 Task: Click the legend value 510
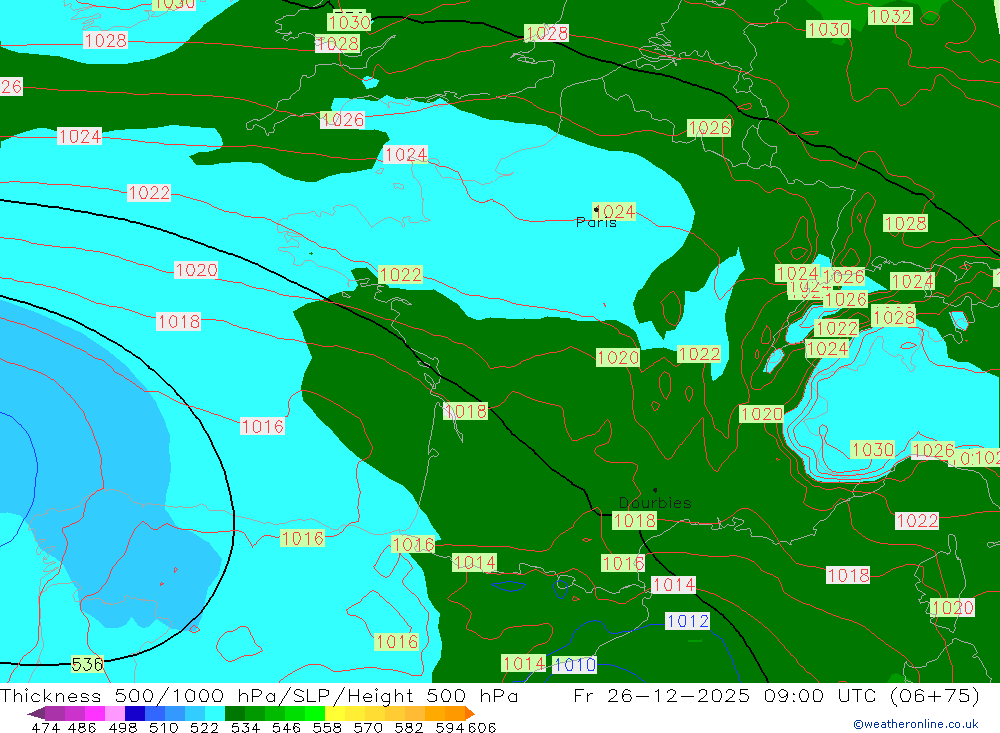(164, 727)
